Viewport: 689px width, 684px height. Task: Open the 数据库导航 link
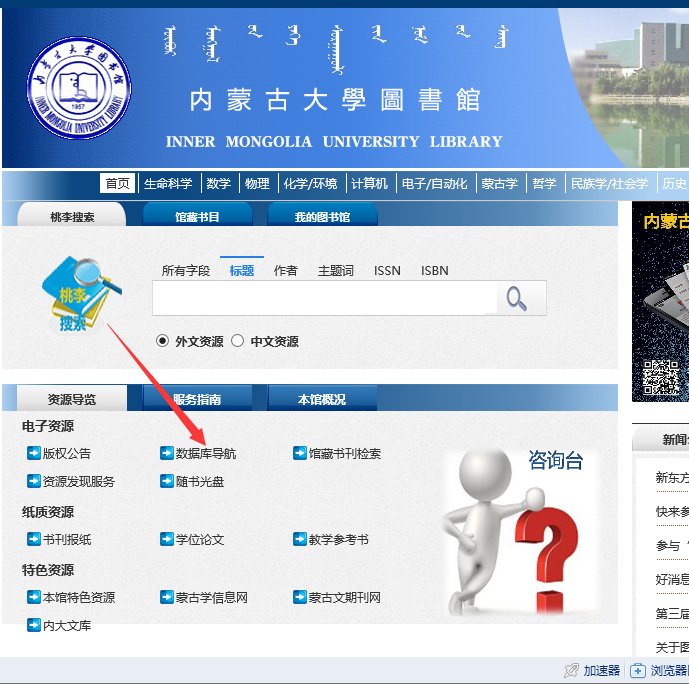206,453
